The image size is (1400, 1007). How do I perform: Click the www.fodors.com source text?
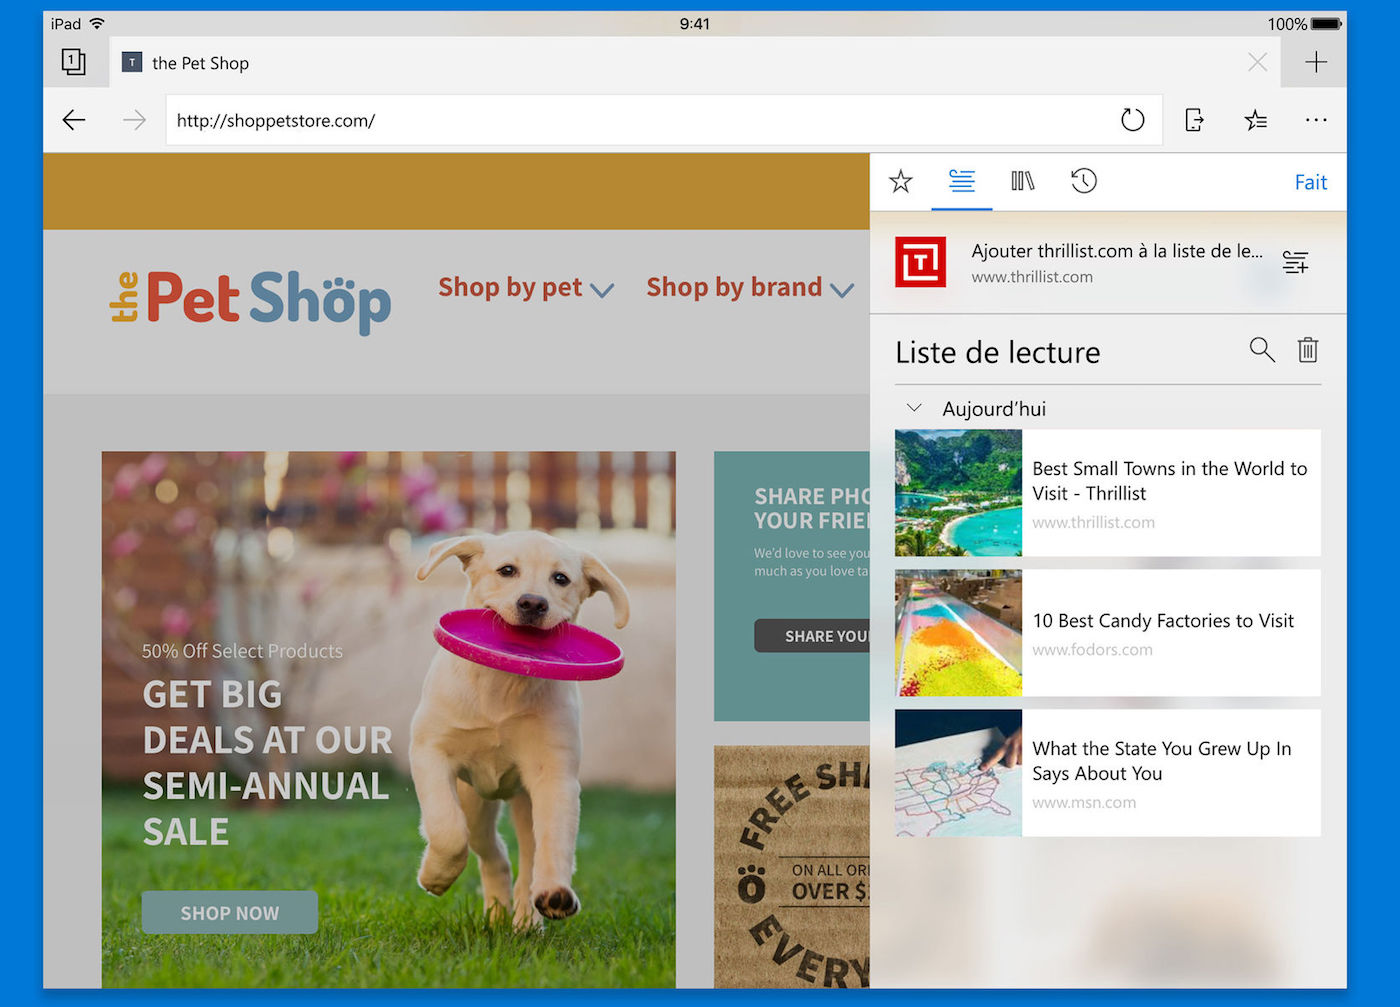pos(1092,650)
